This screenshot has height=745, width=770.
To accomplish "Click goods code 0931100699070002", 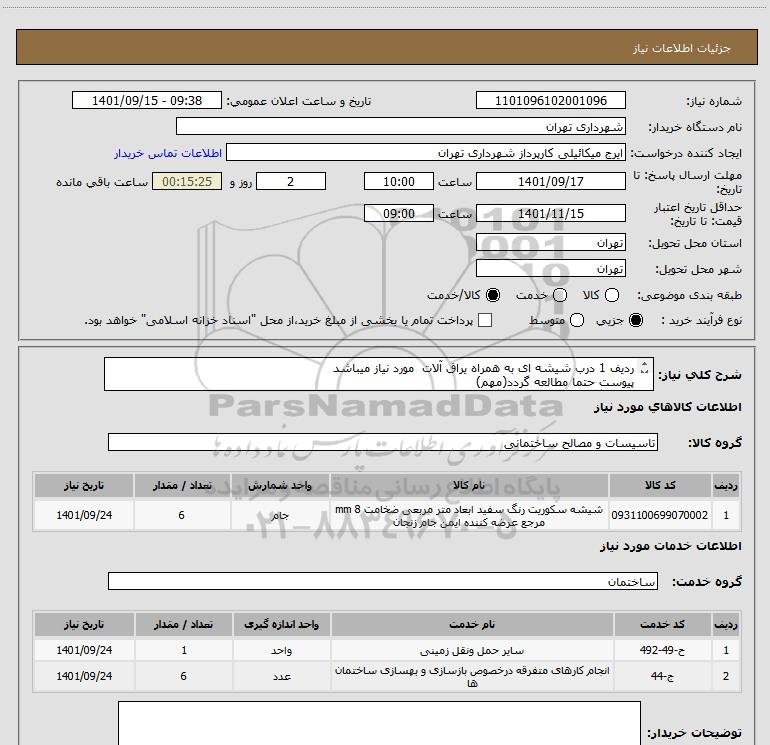I will coord(660,515).
